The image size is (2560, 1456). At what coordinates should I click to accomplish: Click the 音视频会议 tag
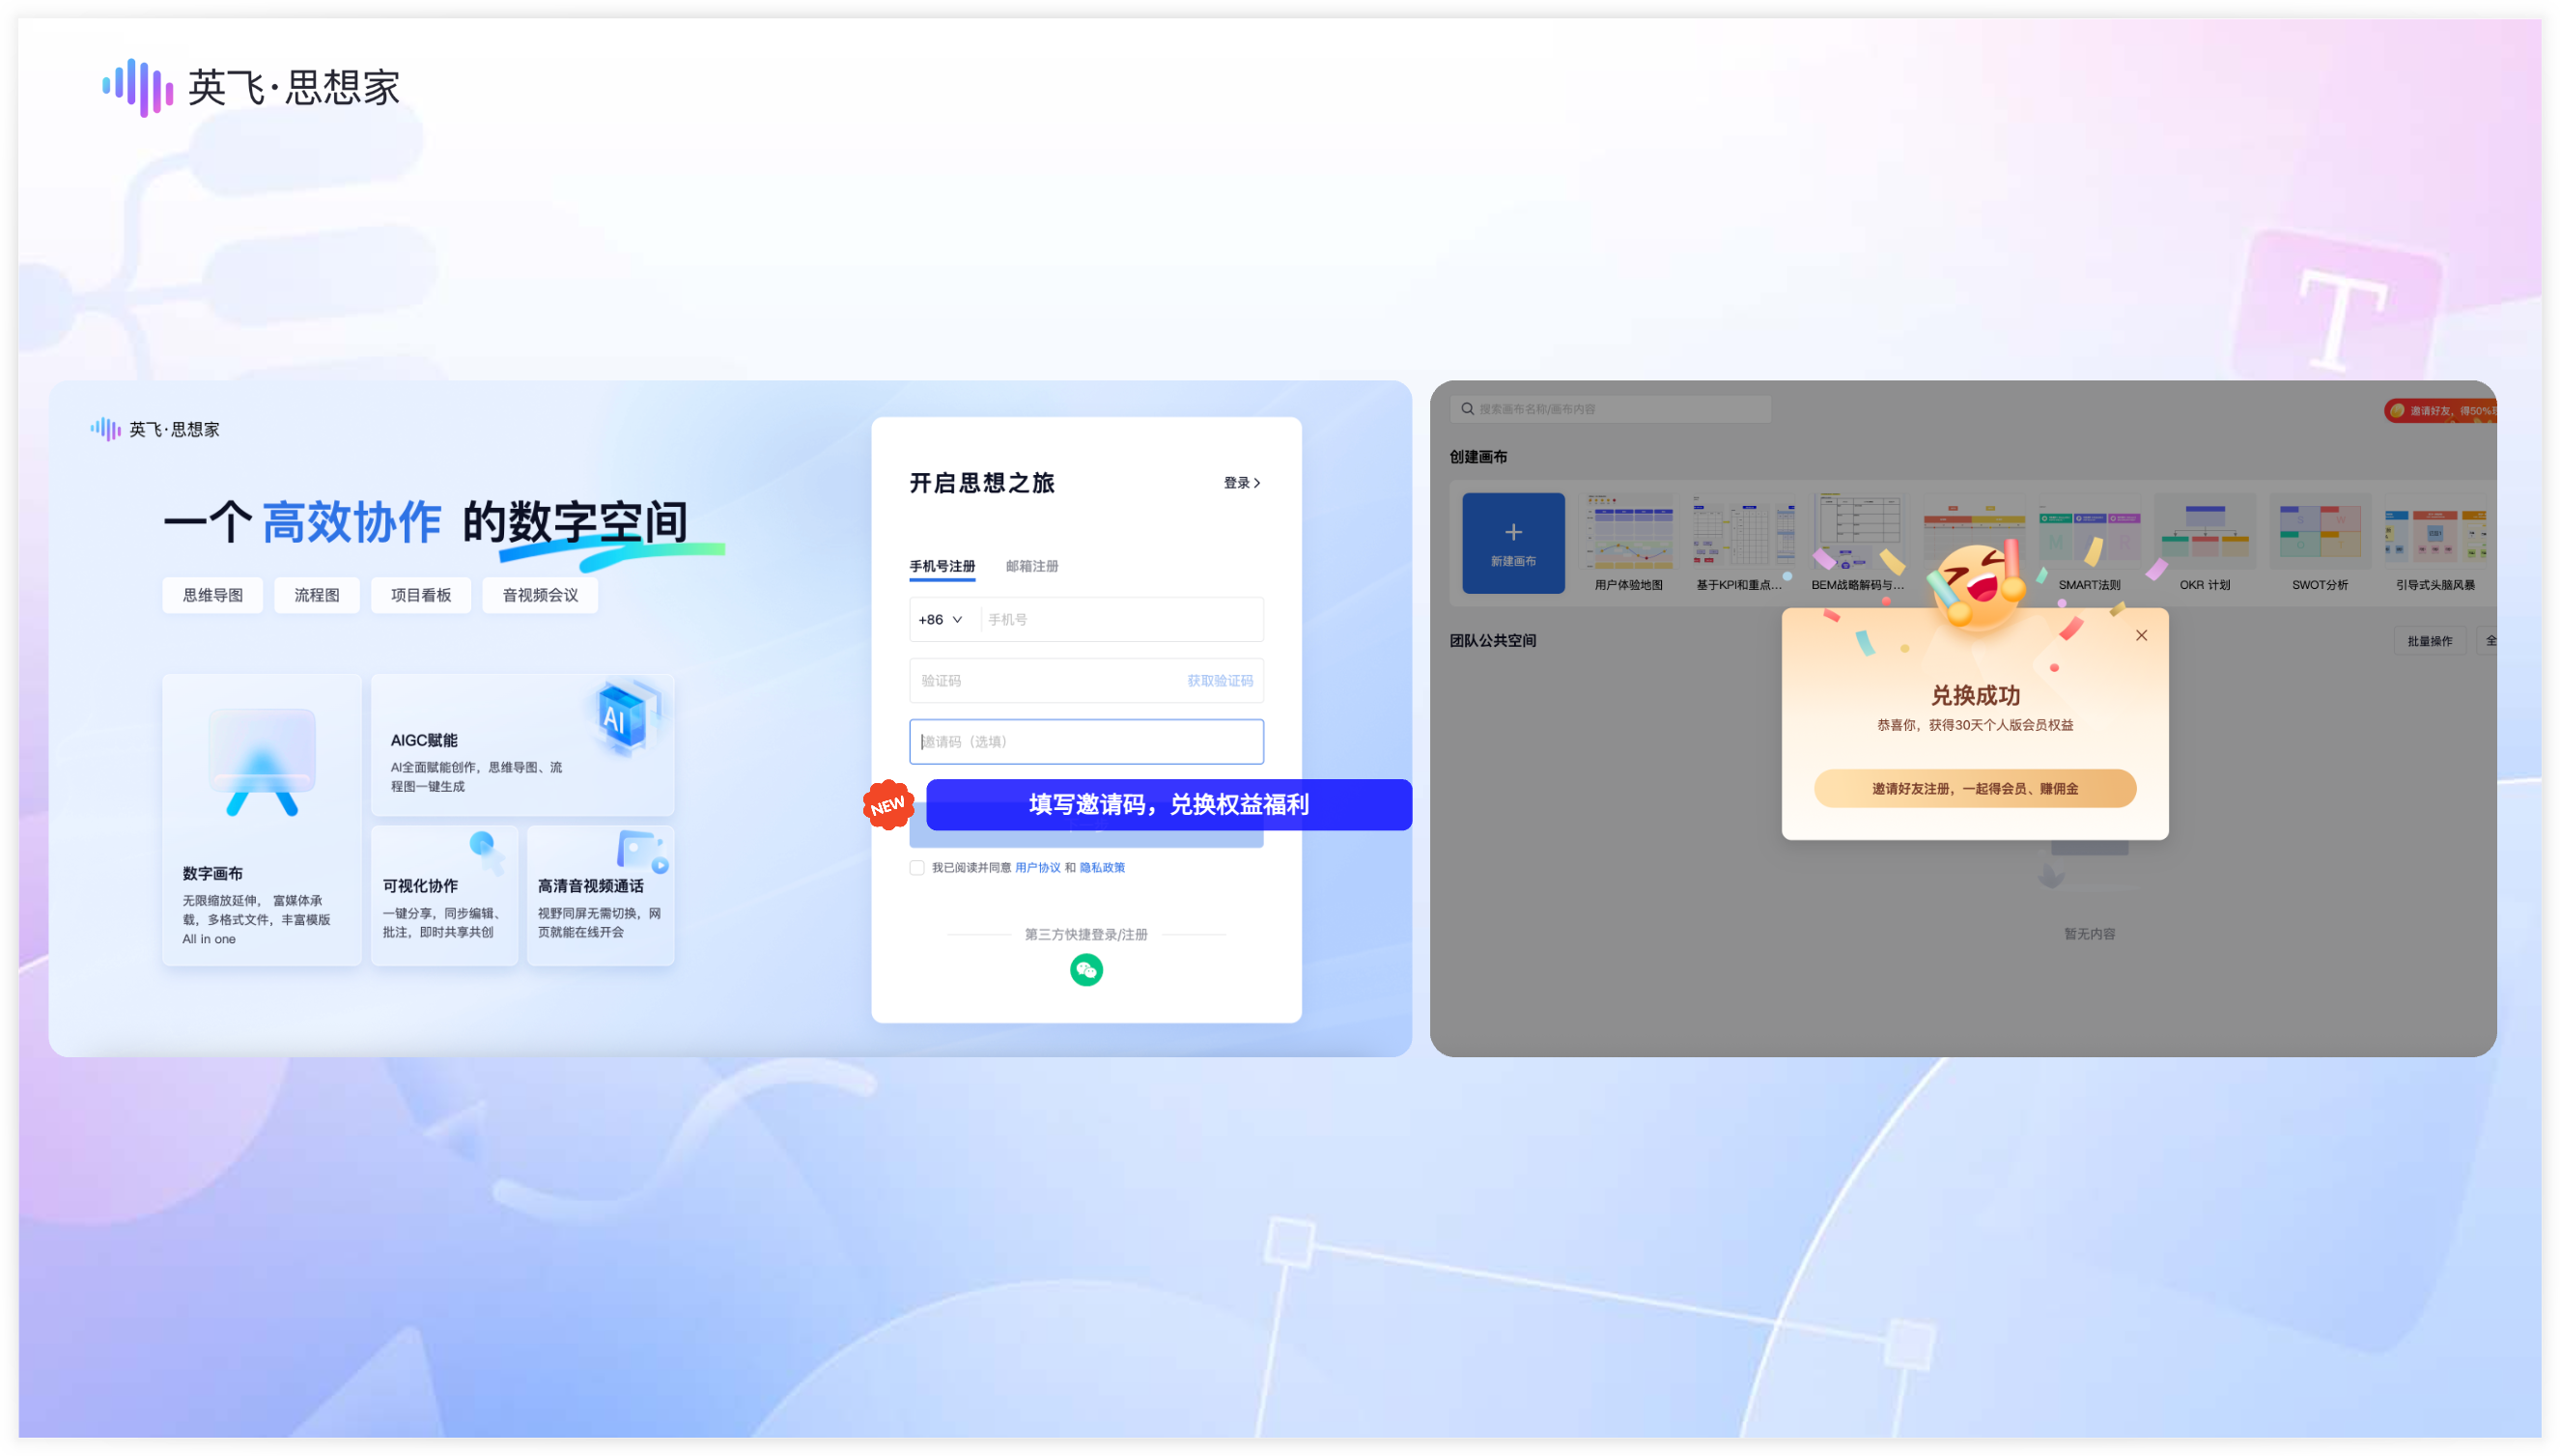540,595
